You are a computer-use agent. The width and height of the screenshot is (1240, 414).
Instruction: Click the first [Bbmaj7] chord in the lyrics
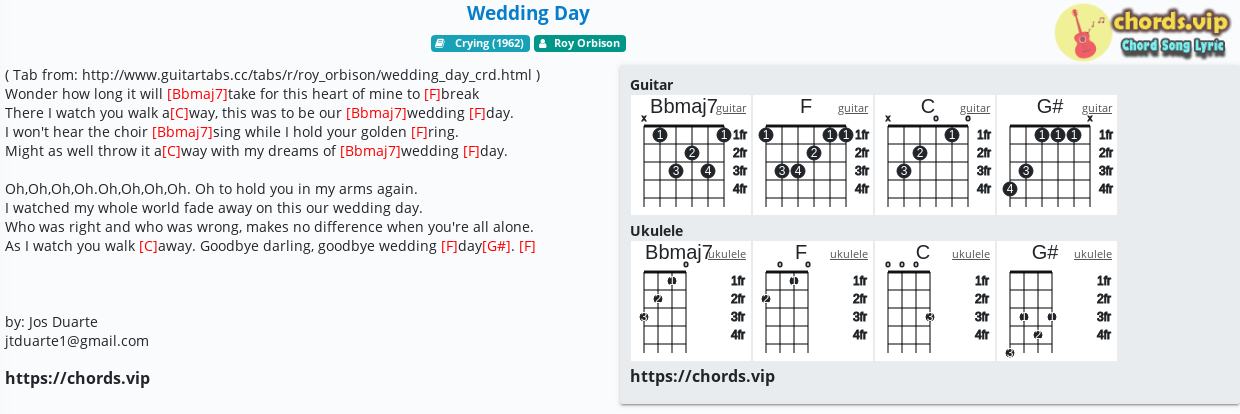click(197, 94)
